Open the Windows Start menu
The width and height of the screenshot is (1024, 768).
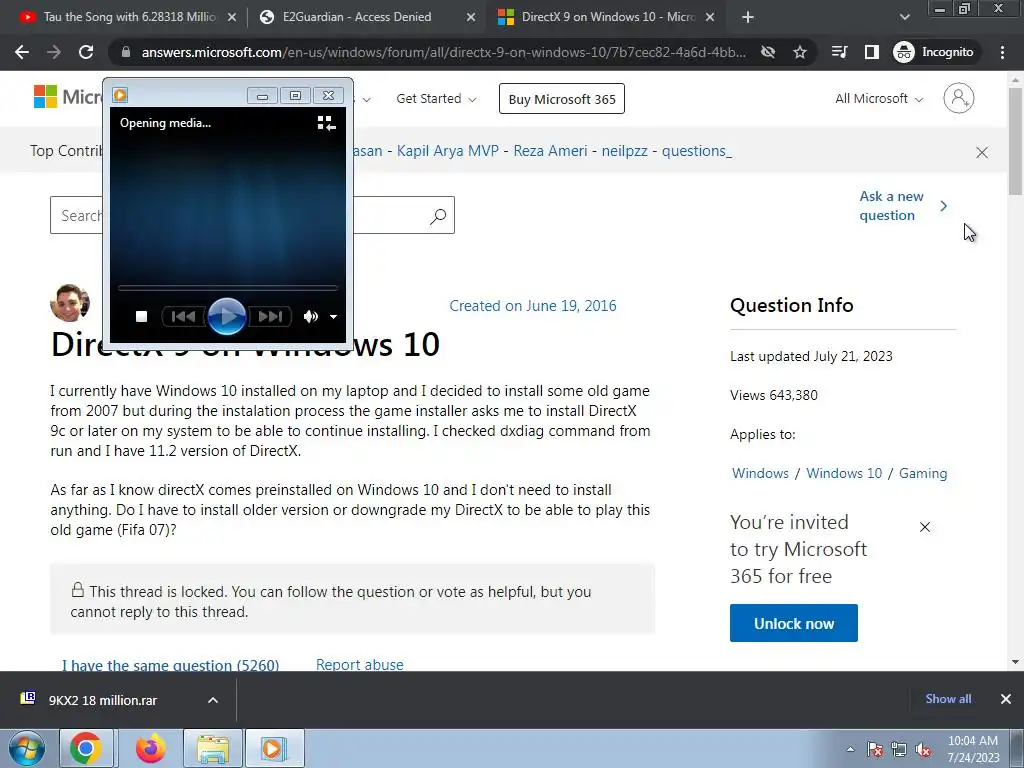27,748
